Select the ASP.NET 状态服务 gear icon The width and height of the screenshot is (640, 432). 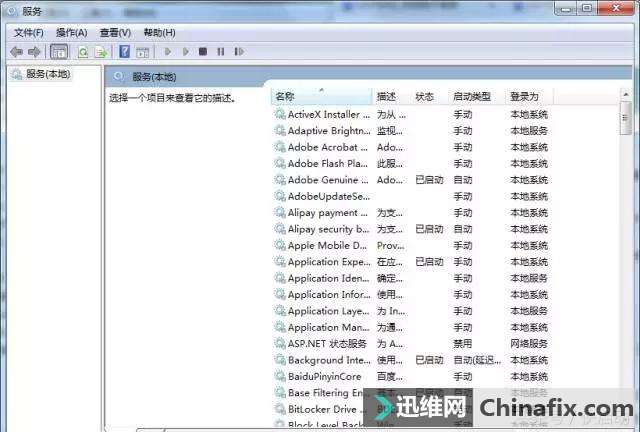pyautogui.click(x=280, y=343)
